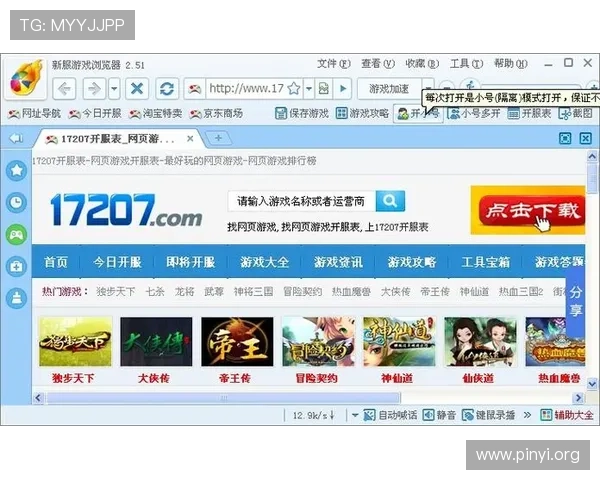The image size is (600, 480).
Task: Click the go arrow after address bar
Action: point(343,89)
